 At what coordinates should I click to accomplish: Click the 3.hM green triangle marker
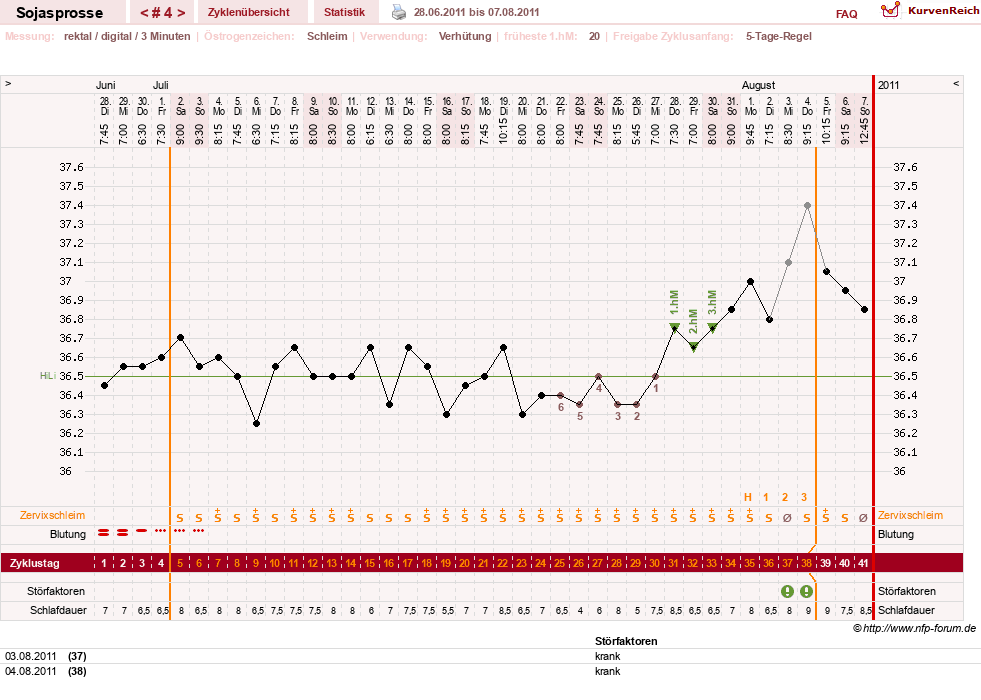712,327
